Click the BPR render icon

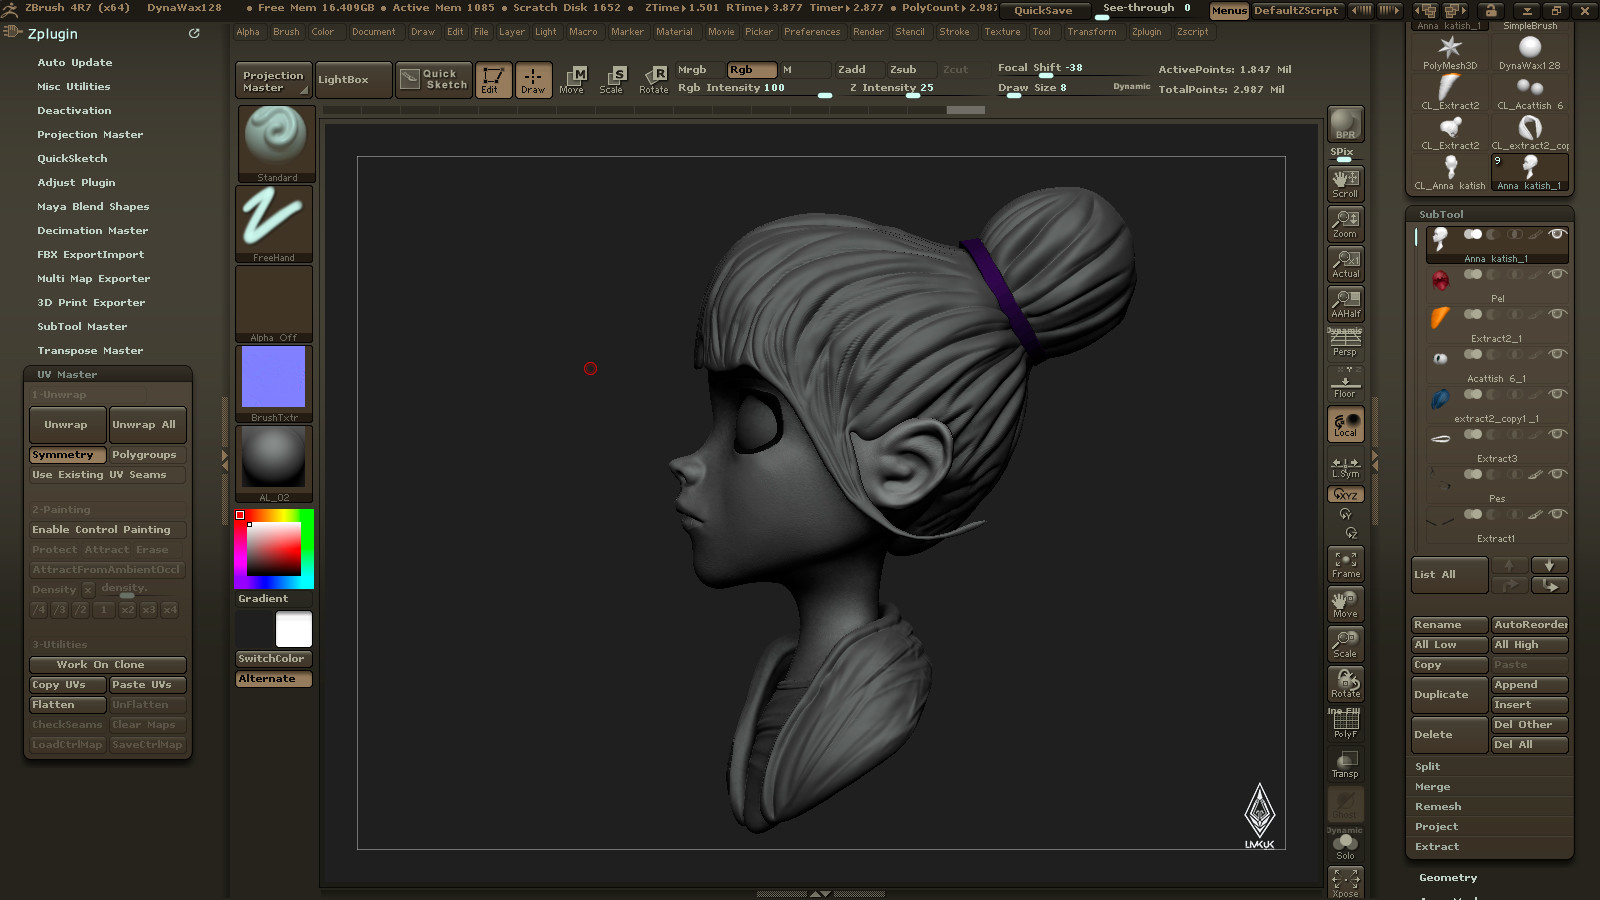point(1345,124)
